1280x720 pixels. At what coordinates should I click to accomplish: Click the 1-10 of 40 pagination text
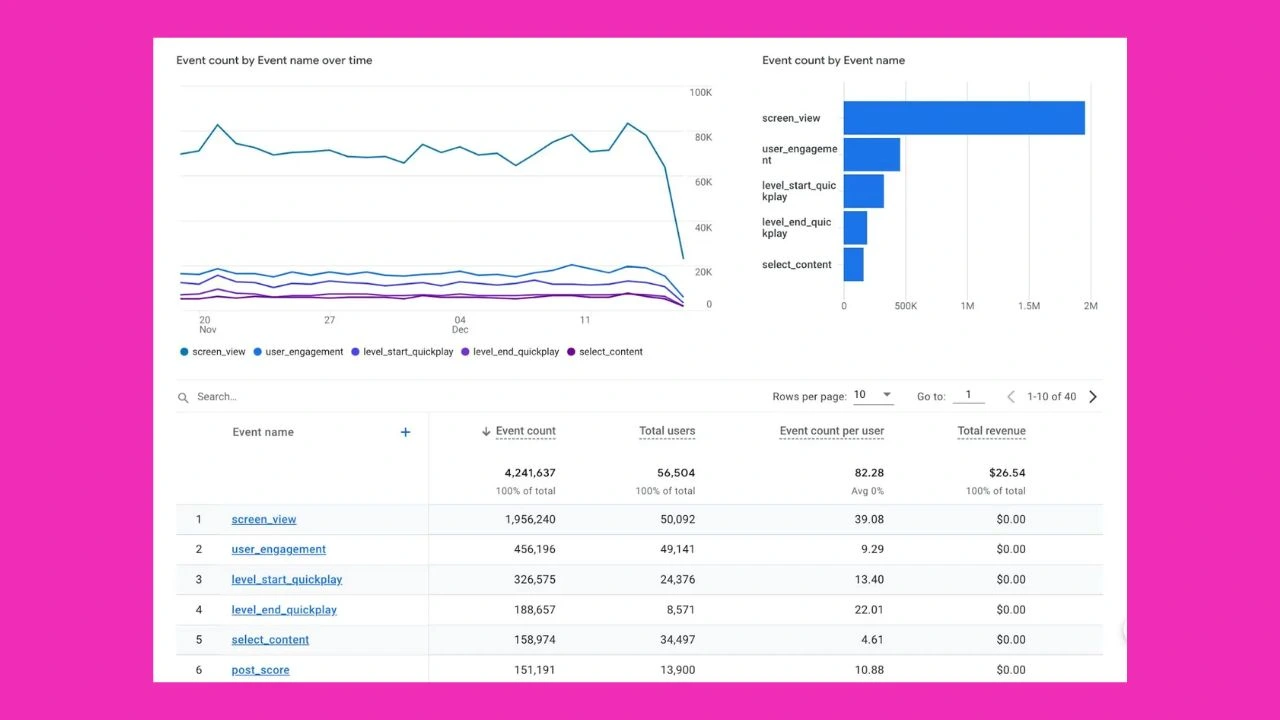1052,397
